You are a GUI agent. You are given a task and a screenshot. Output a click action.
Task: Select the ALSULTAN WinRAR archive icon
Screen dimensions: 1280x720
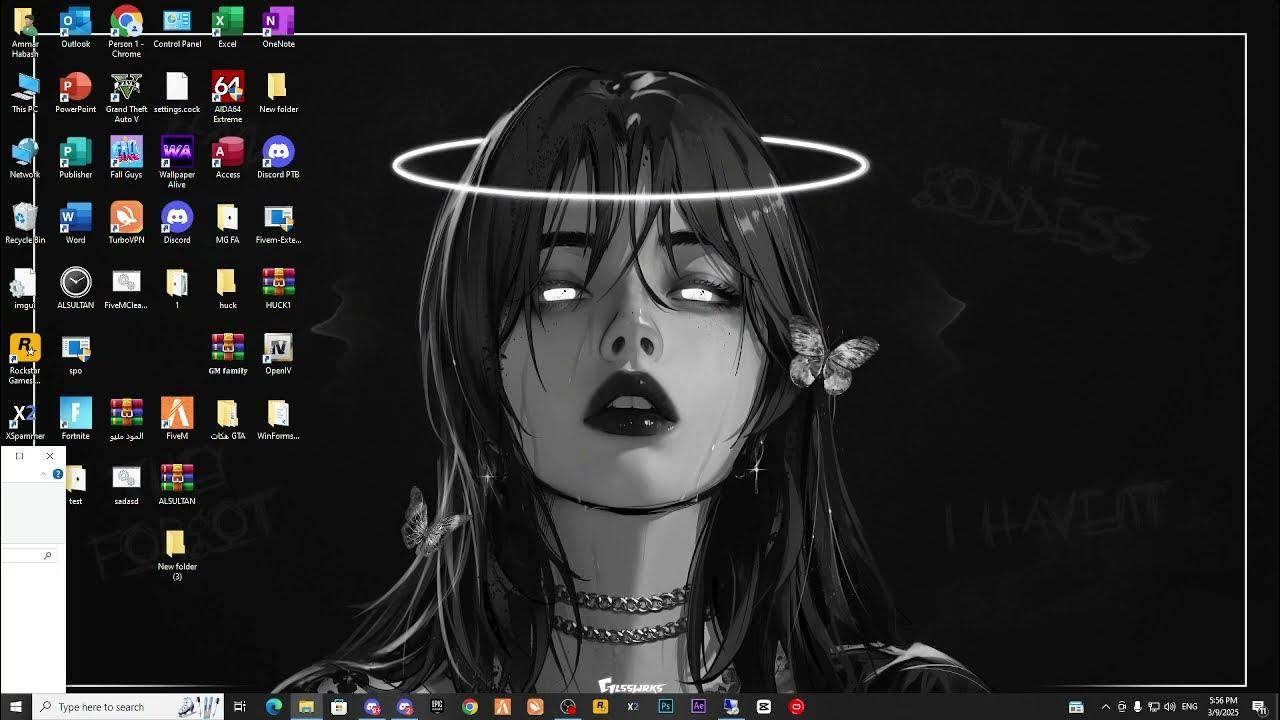point(177,484)
